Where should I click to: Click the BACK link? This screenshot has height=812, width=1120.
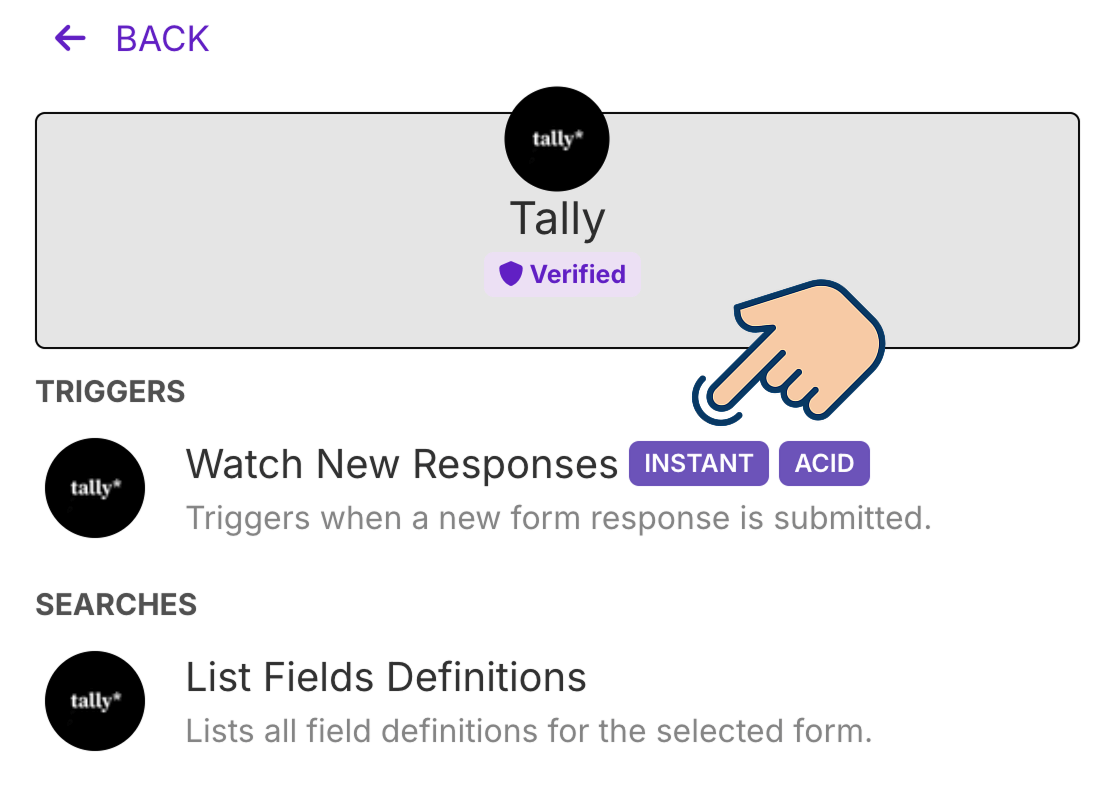(160, 38)
